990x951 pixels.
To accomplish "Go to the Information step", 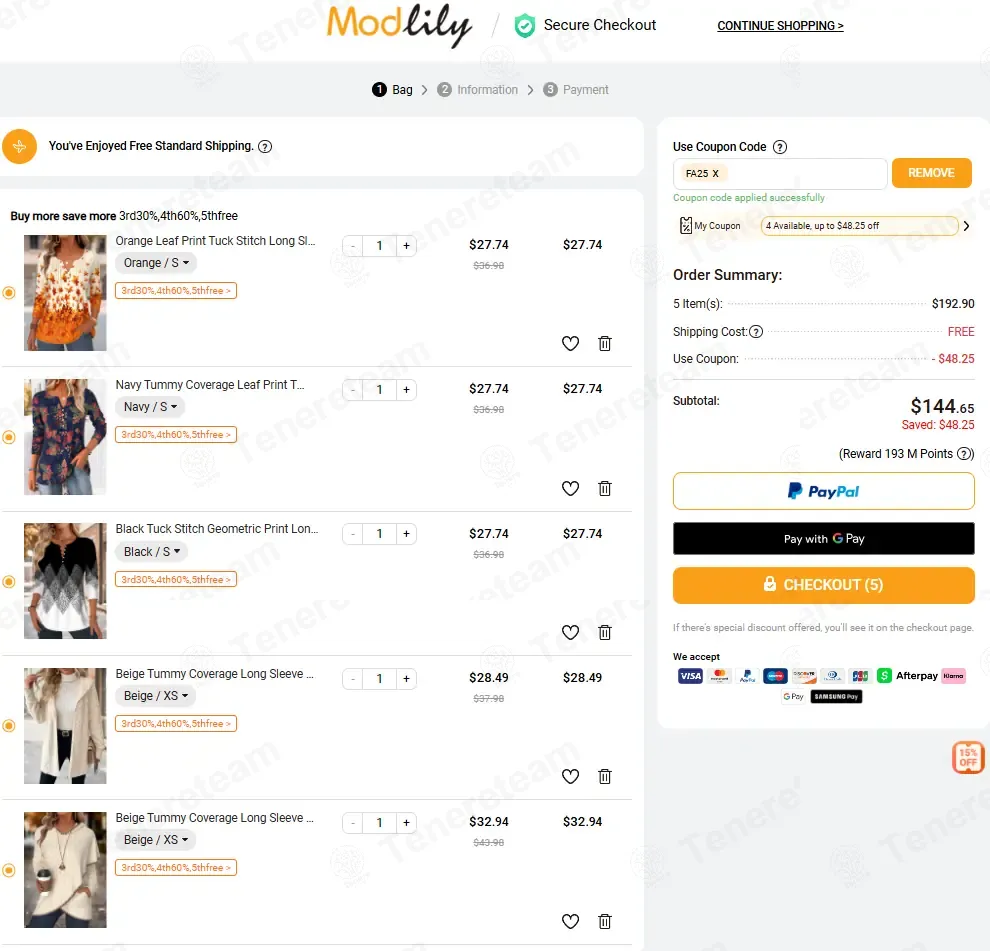I will (477, 90).
